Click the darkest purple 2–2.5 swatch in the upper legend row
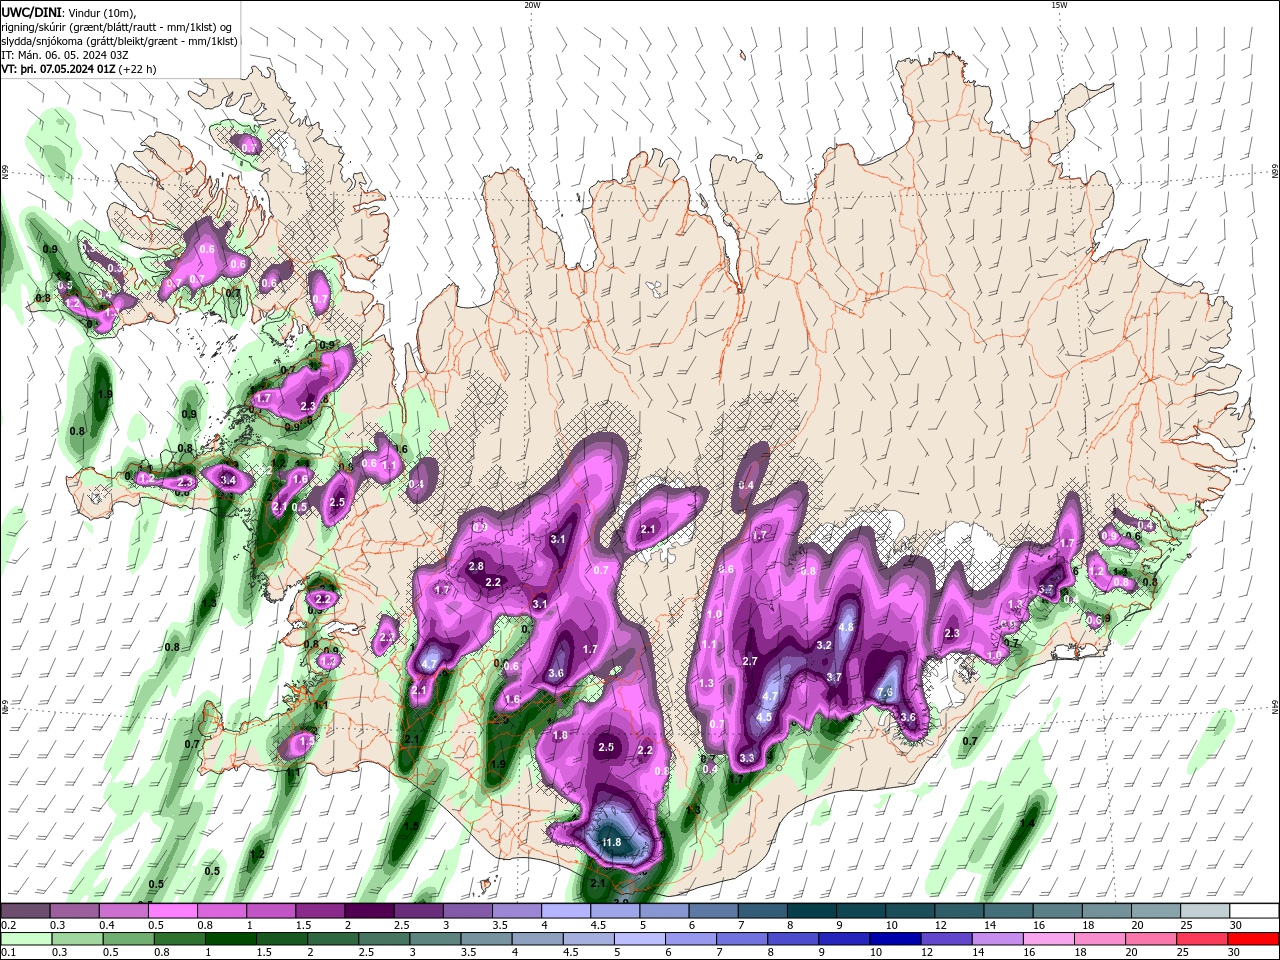Screen dimensions: 1280x960 [370, 911]
